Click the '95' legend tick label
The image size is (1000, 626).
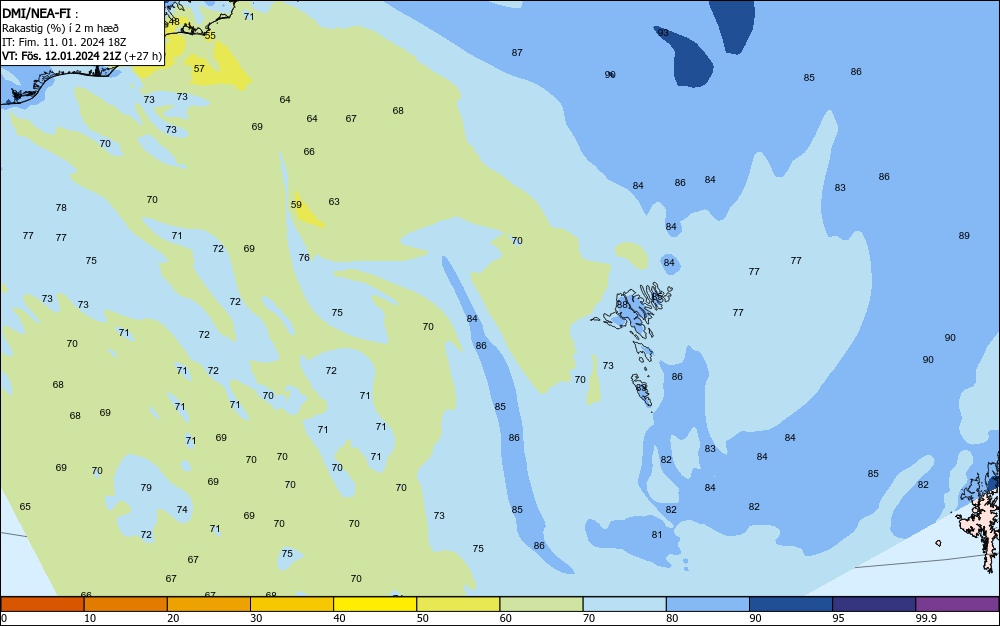838,618
